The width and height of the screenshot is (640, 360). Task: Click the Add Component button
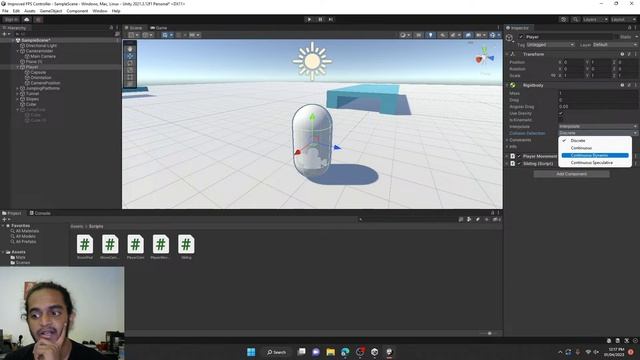point(571,174)
